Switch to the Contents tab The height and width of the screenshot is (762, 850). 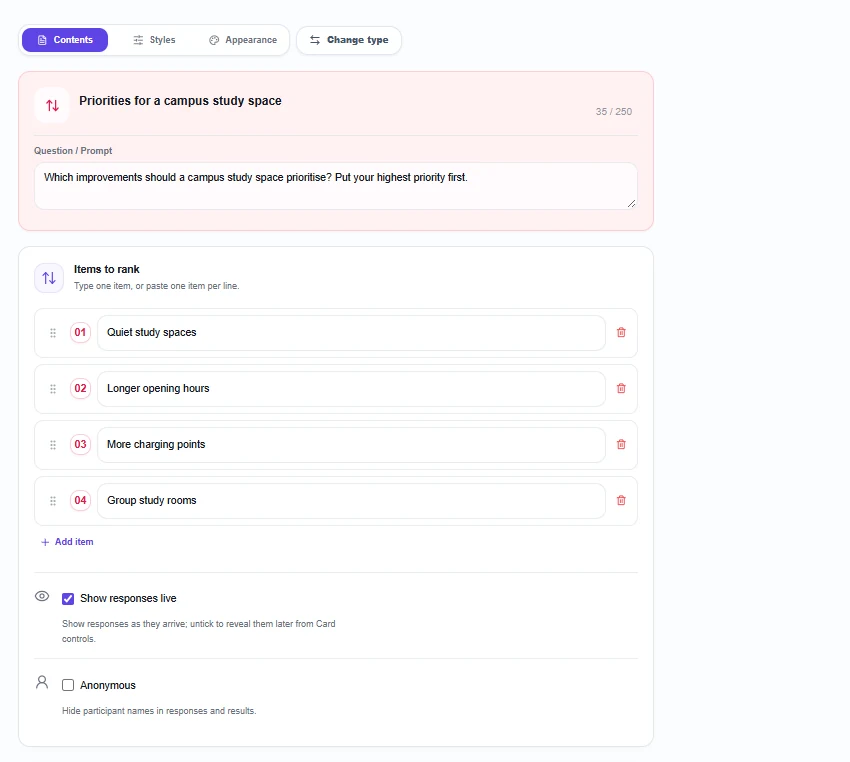tap(65, 40)
